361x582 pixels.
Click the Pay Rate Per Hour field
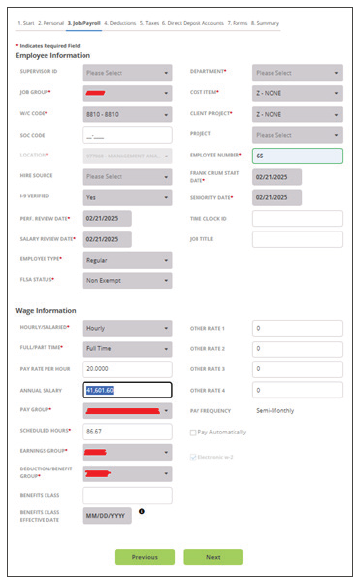(x=127, y=369)
